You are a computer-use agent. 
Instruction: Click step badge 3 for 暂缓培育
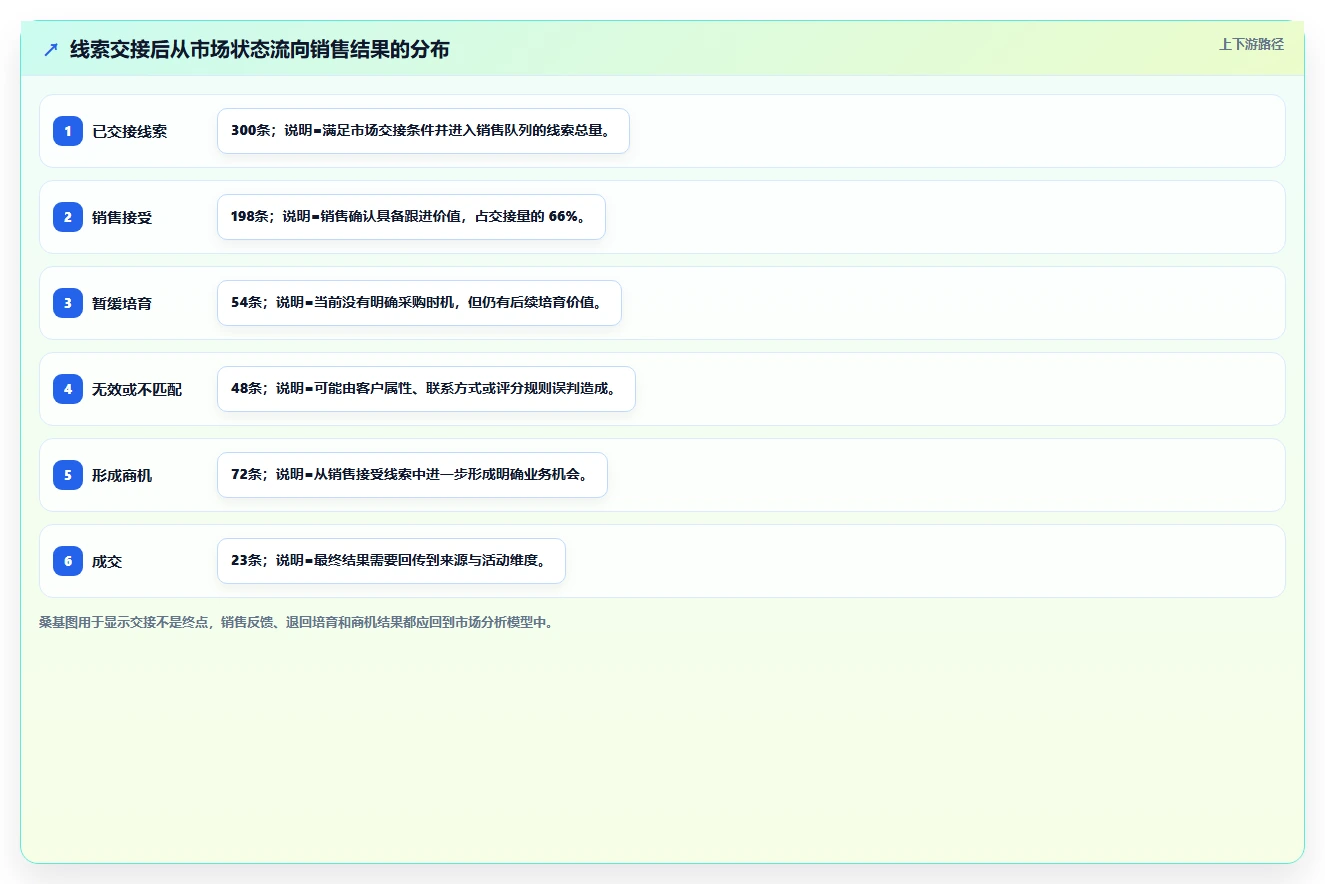click(68, 303)
